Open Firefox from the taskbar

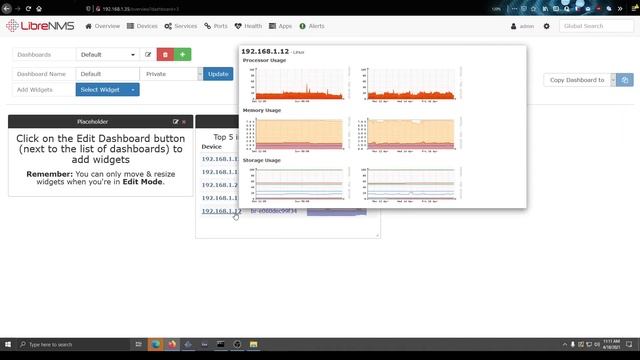click(172, 344)
